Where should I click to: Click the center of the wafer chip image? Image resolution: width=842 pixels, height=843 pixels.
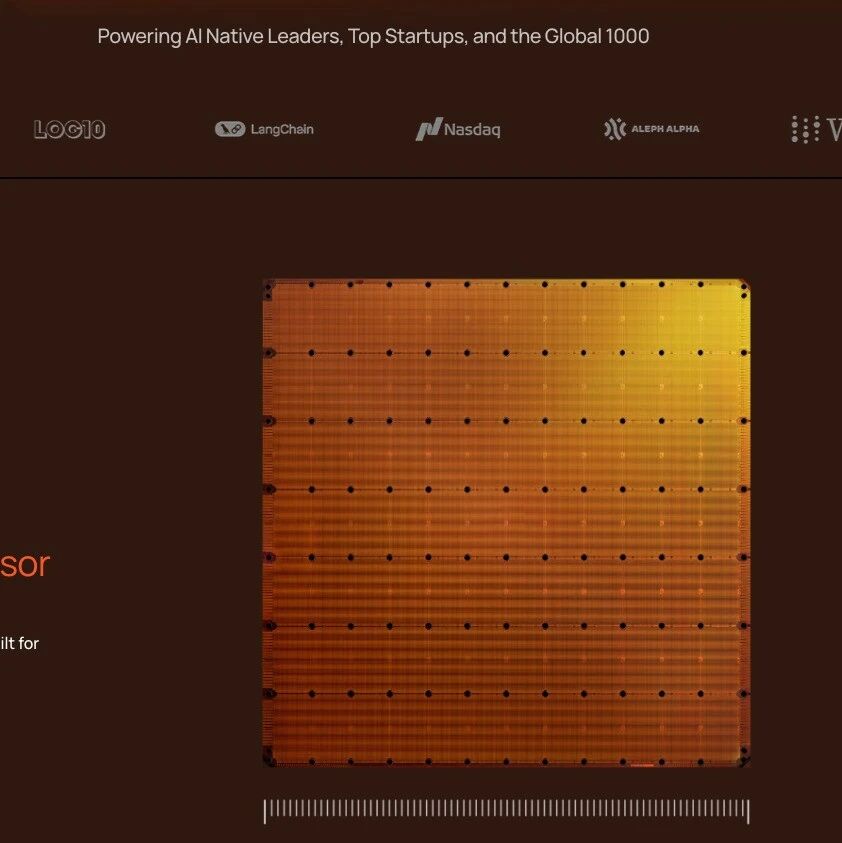506,523
